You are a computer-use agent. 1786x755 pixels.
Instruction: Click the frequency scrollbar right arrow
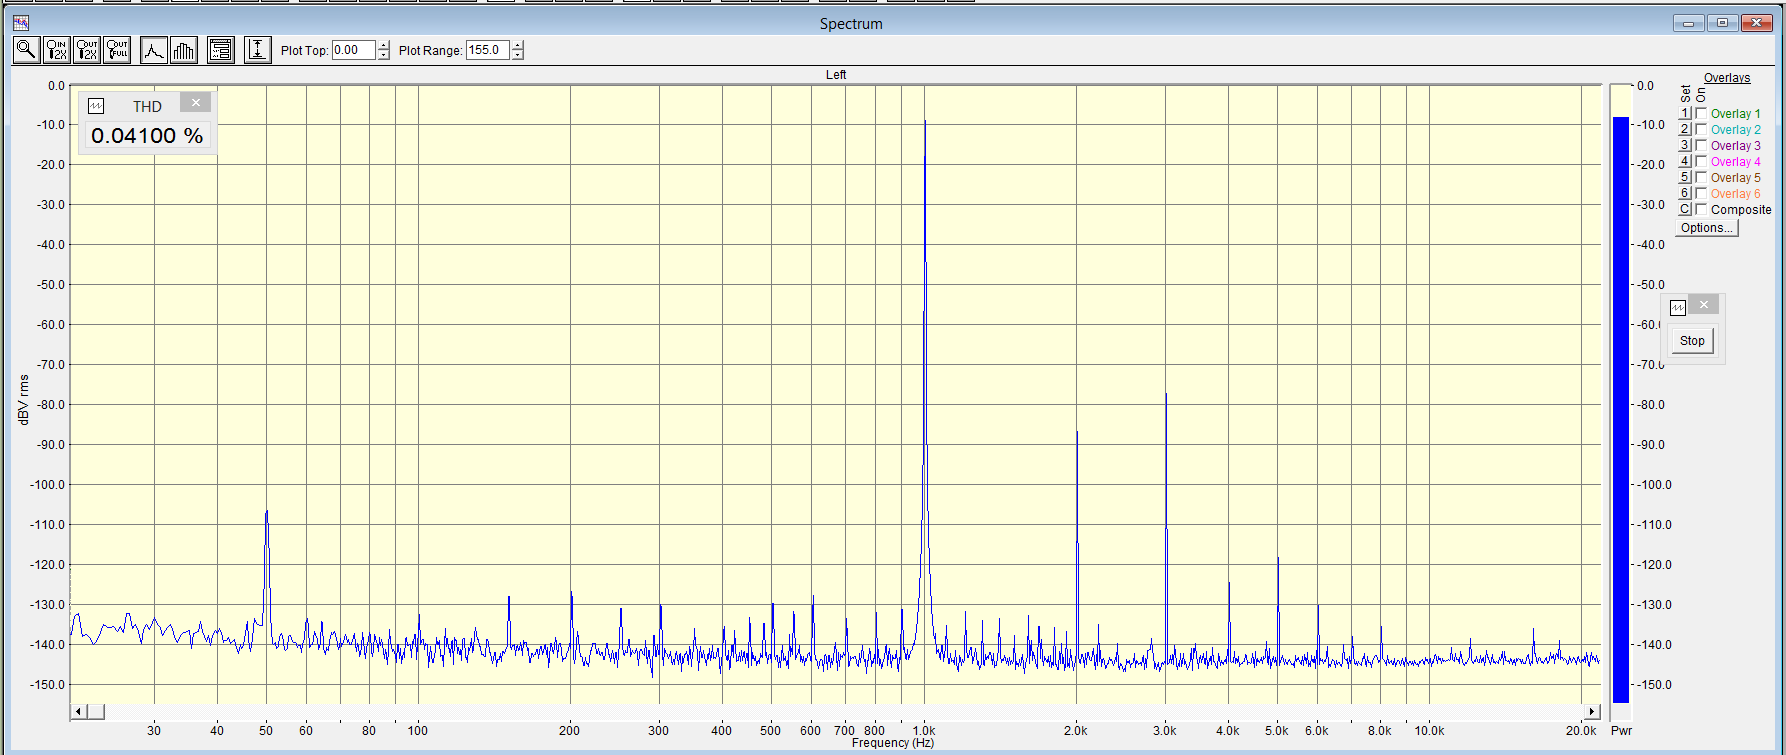pyautogui.click(x=1593, y=712)
